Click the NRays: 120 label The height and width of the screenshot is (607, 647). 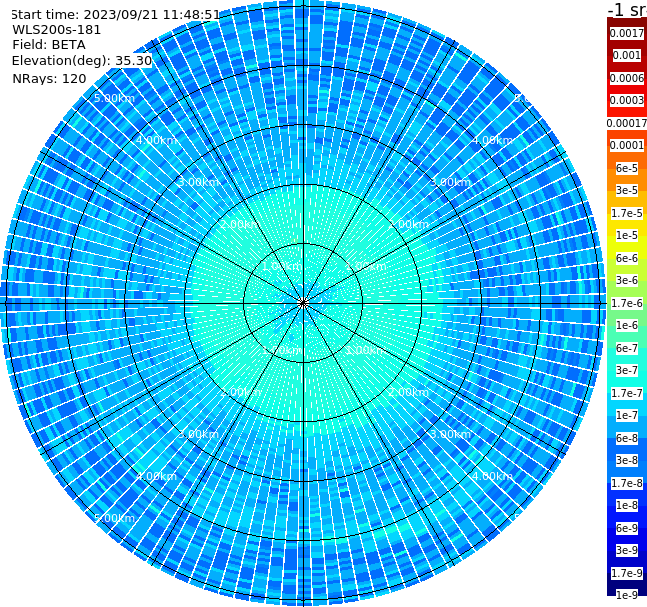[49, 78]
